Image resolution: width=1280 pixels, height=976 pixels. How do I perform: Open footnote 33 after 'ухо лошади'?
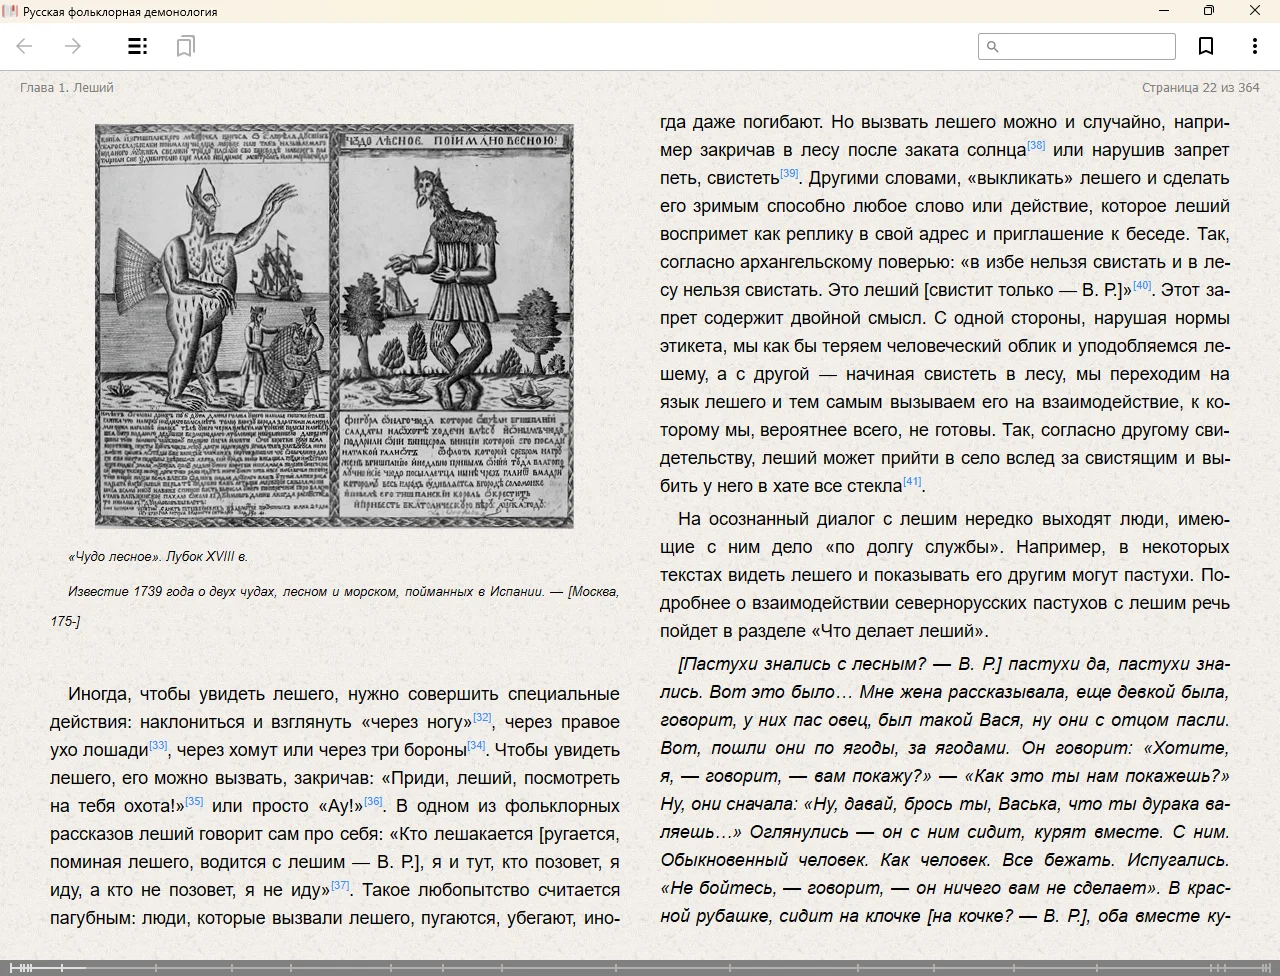click(158, 745)
